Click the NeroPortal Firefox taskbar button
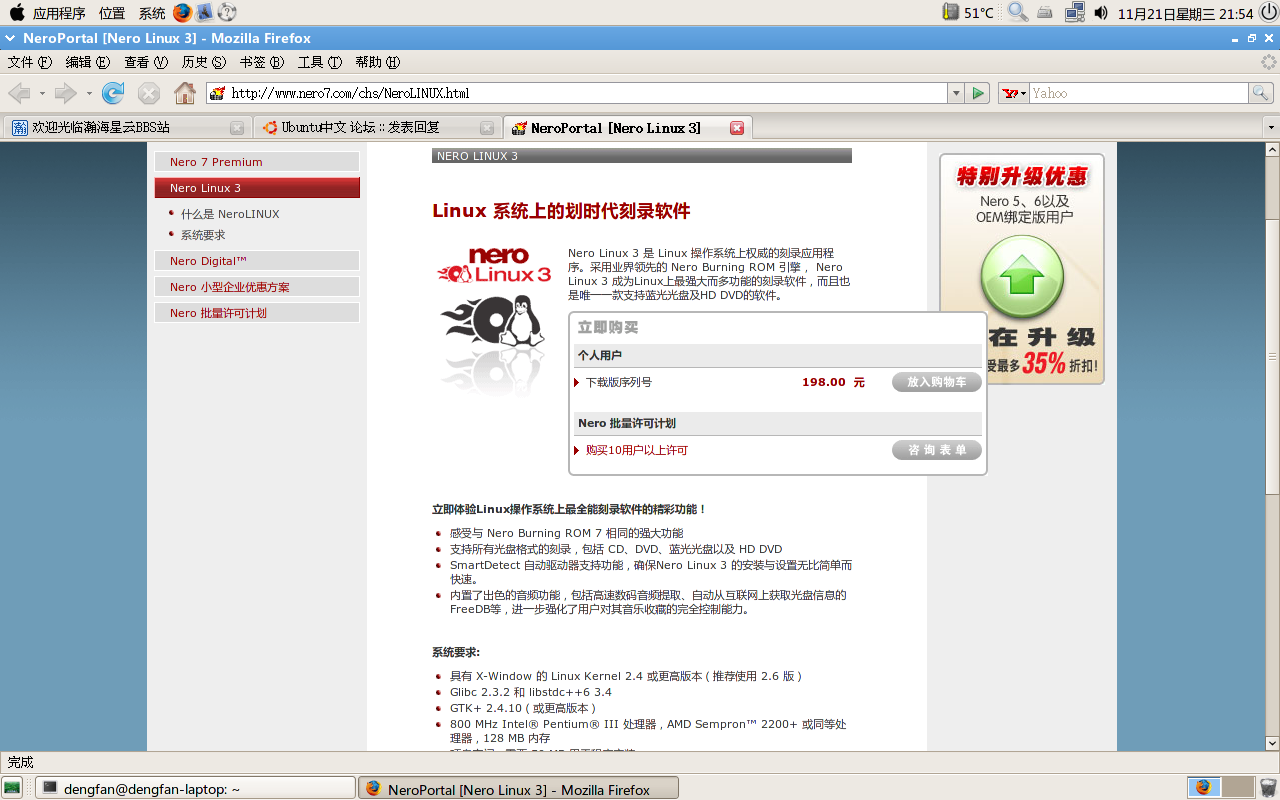This screenshot has width=1280, height=800. [518, 788]
